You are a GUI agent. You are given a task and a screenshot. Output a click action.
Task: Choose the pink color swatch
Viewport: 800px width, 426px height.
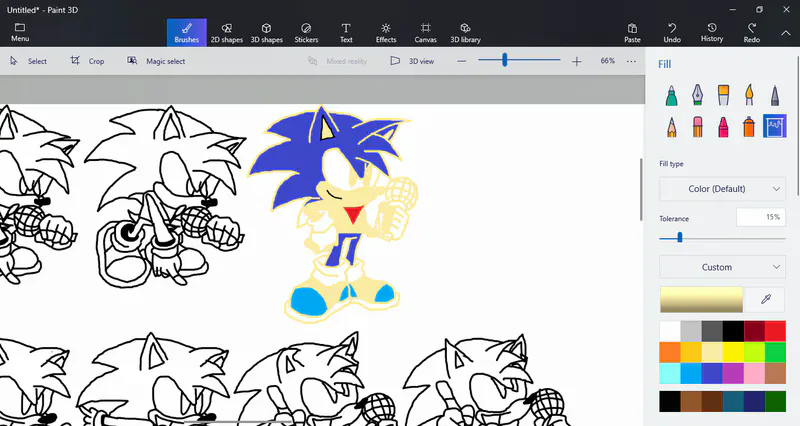(x=754, y=373)
